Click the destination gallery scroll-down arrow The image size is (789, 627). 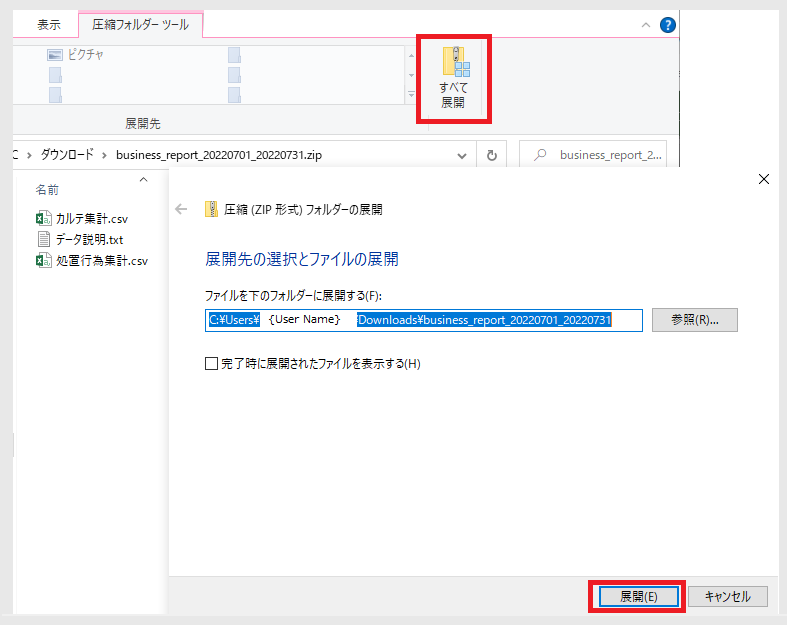(411, 75)
